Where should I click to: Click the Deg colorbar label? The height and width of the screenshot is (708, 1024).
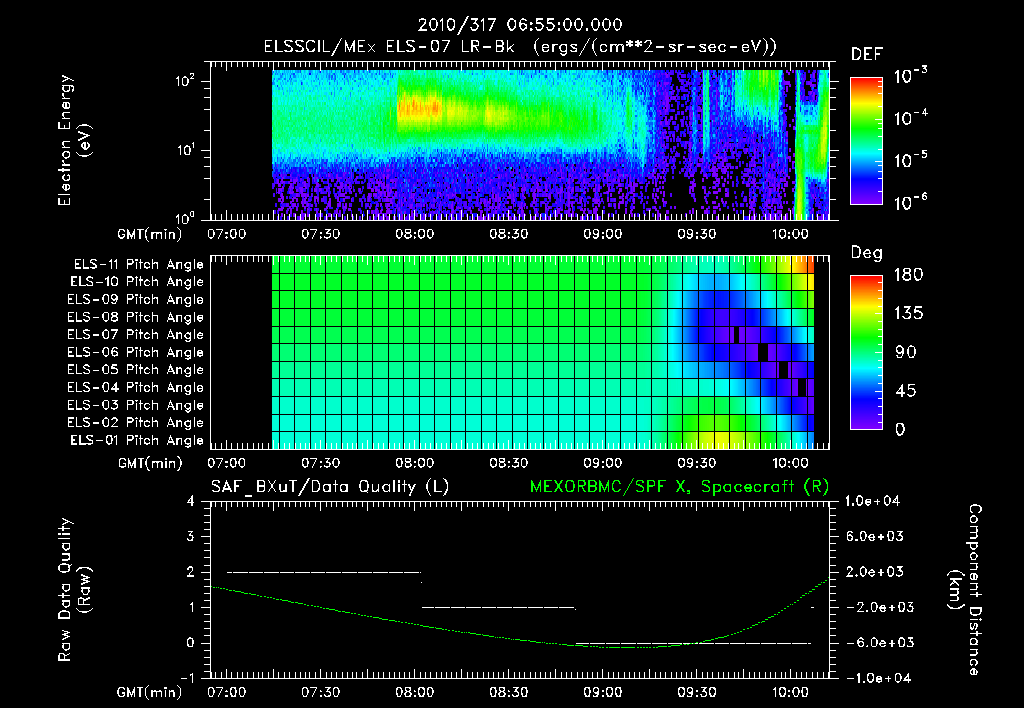coord(867,253)
